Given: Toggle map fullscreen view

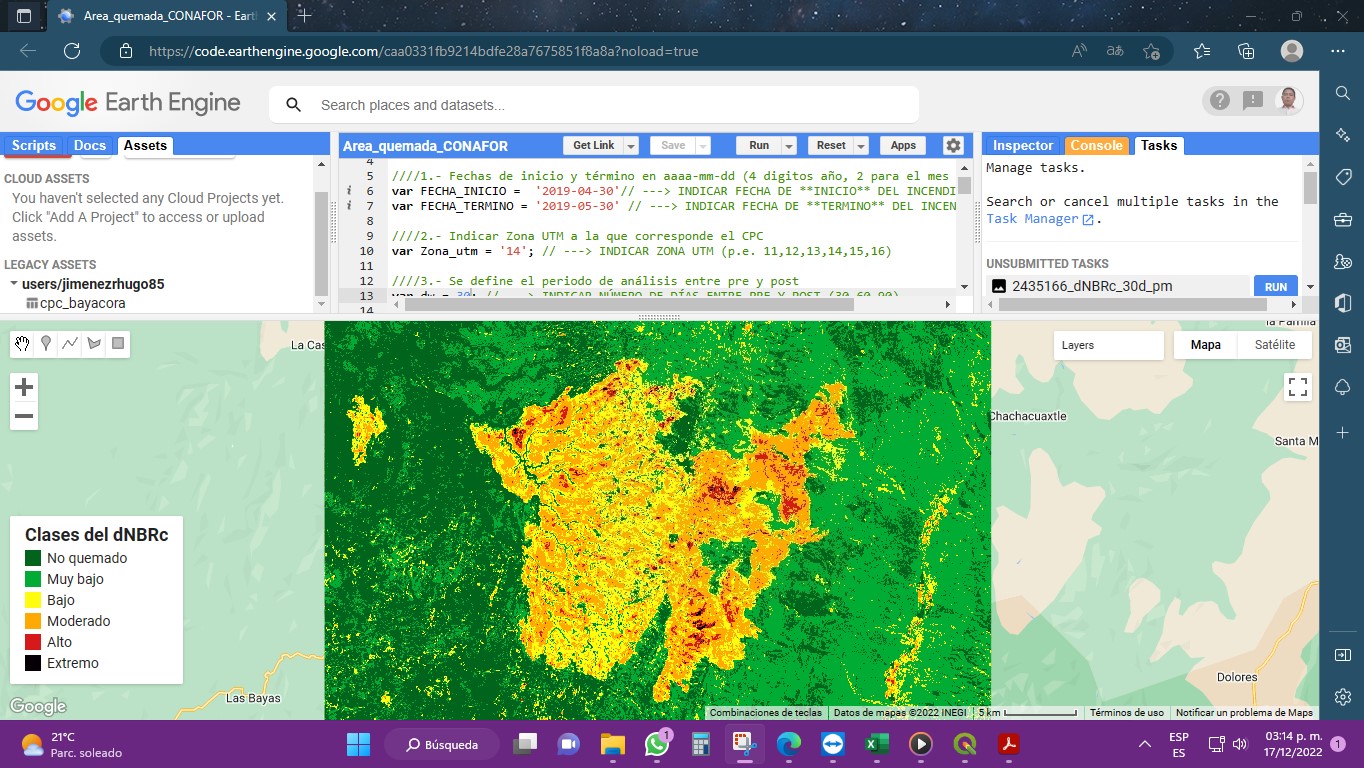Looking at the screenshot, I should point(1298,387).
